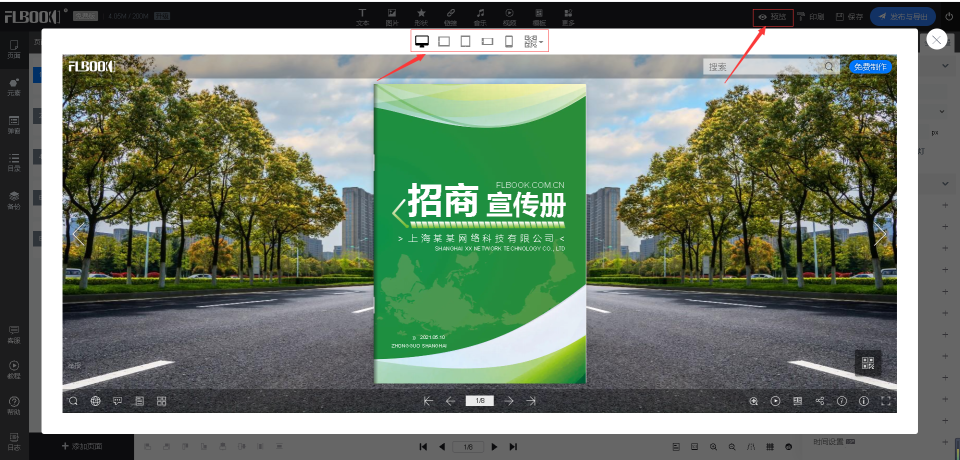Image resolution: width=960 pixels, height=460 pixels.
Task: Open 教程 tutorial in sidebar
Action: [14, 370]
